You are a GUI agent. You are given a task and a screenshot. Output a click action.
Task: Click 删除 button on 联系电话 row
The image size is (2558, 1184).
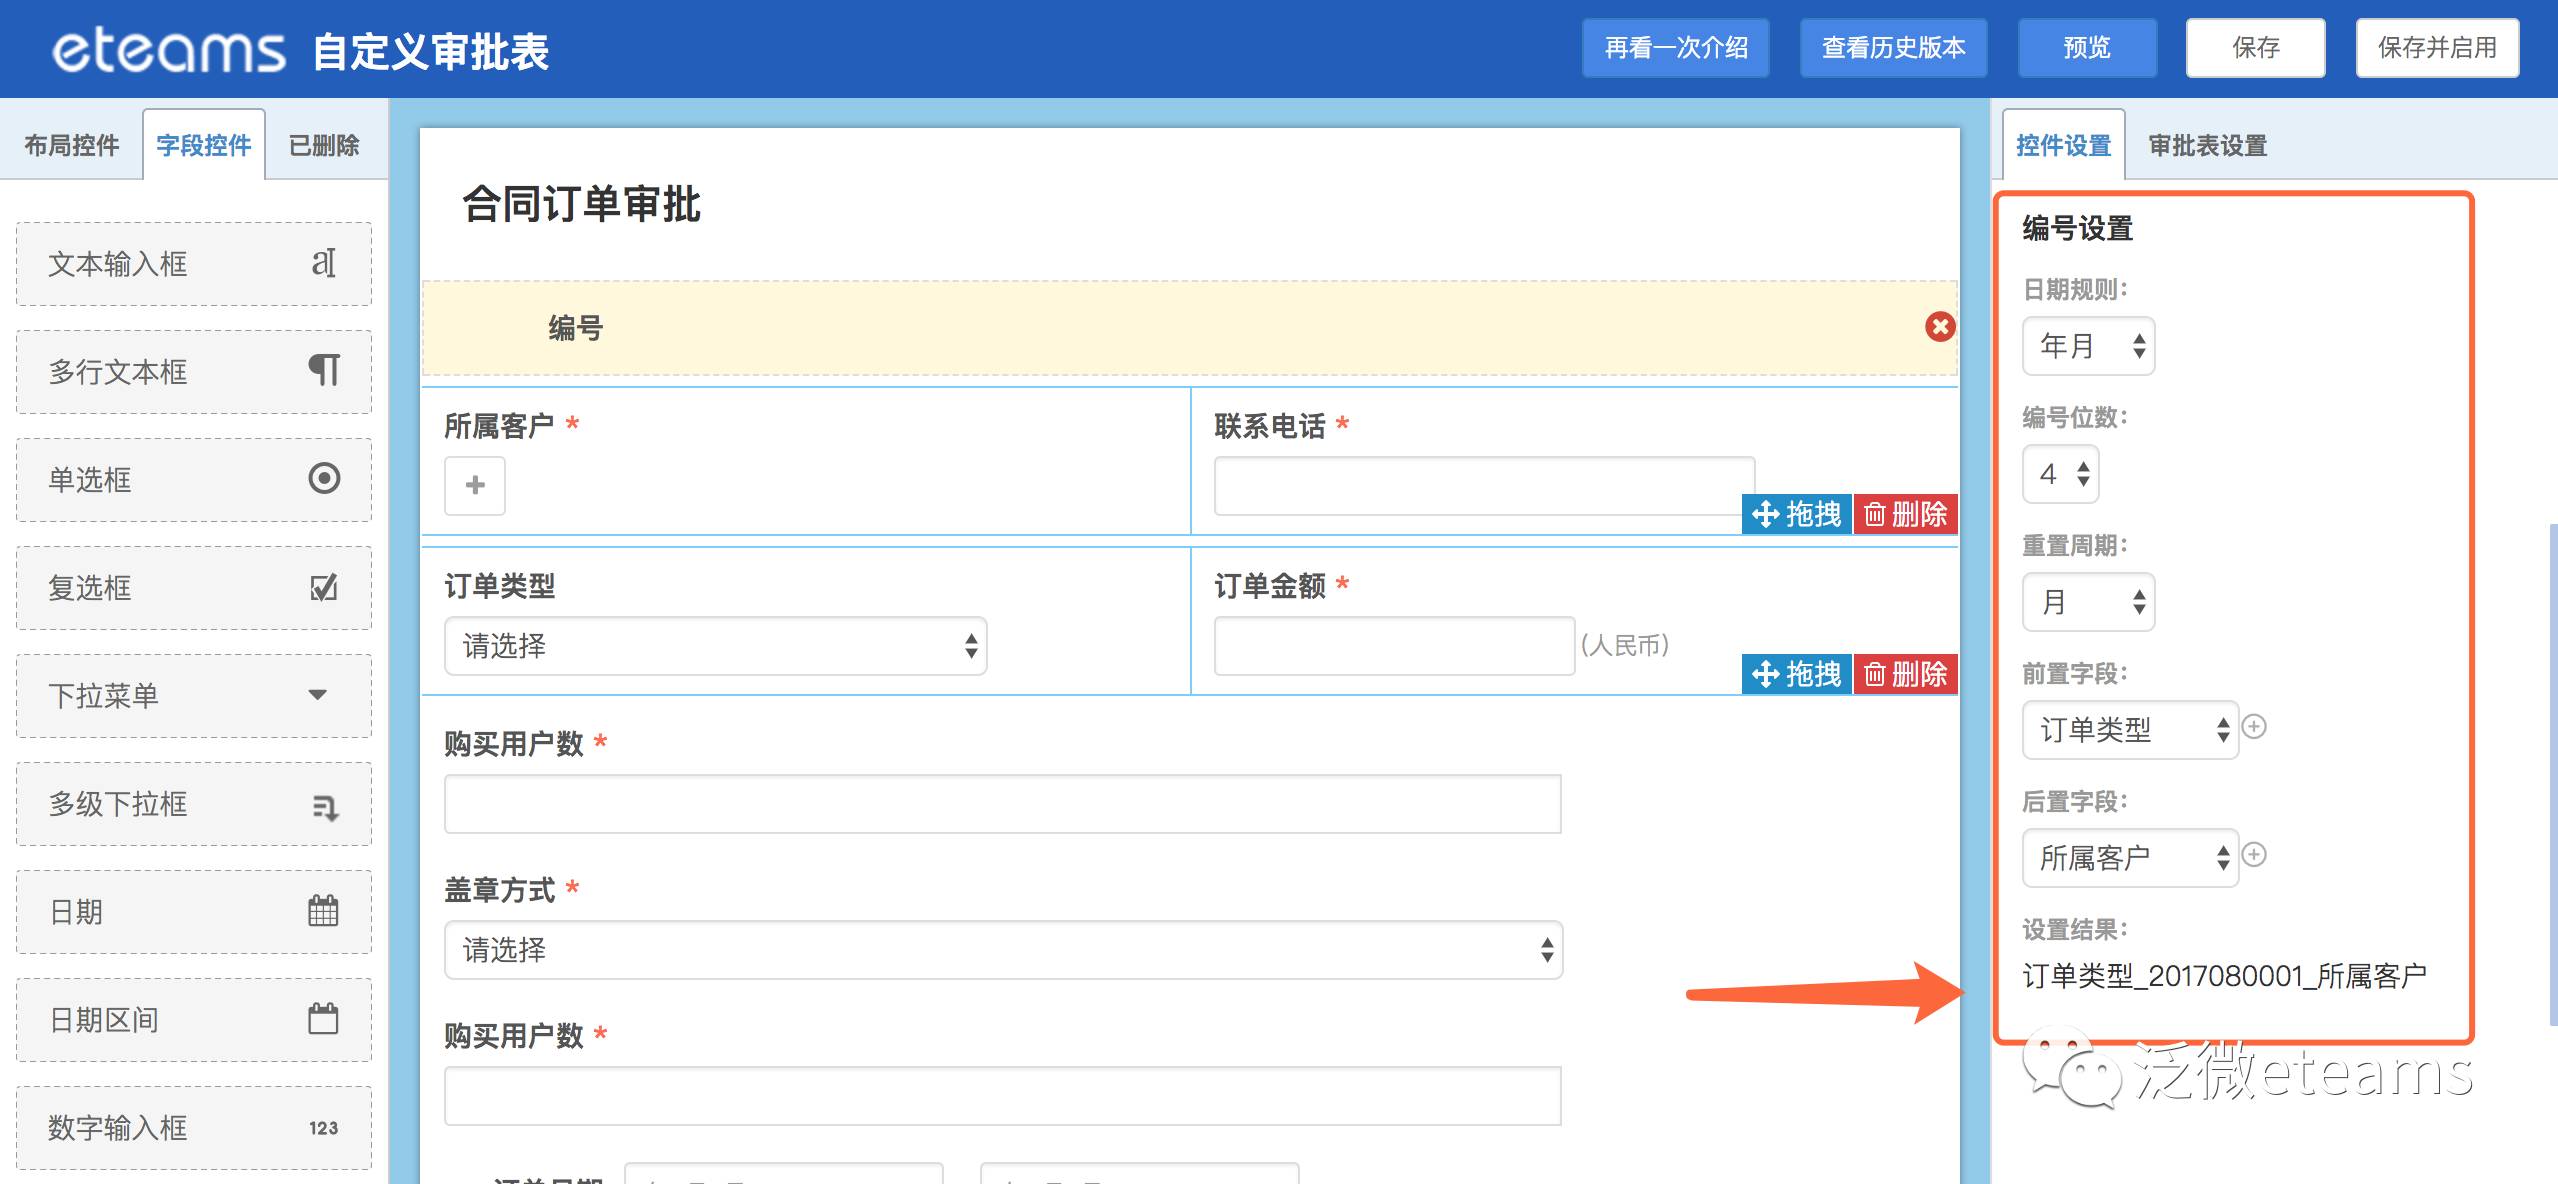pyautogui.click(x=1905, y=515)
